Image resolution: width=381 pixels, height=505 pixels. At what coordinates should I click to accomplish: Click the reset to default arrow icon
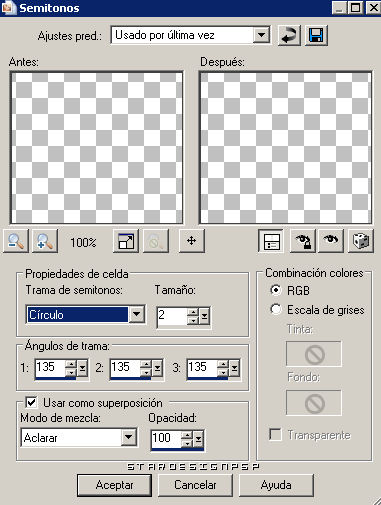point(289,35)
